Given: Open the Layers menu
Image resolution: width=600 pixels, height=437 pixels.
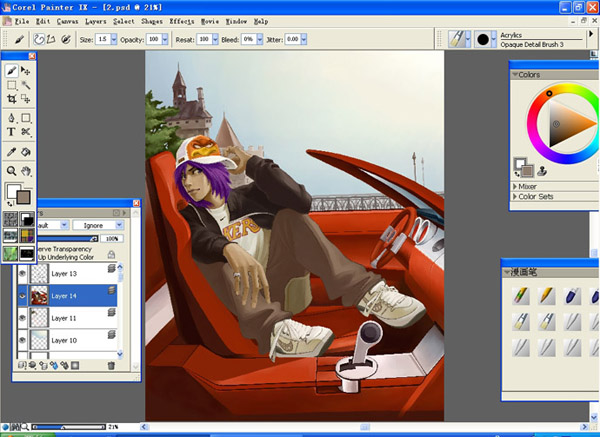Looking at the screenshot, I should [96, 21].
